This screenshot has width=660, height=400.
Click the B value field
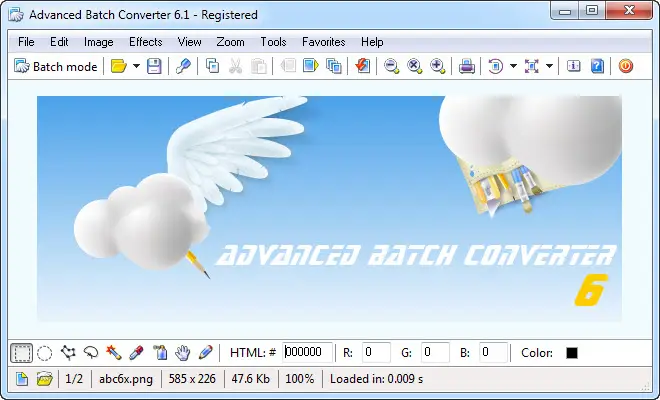(493, 352)
